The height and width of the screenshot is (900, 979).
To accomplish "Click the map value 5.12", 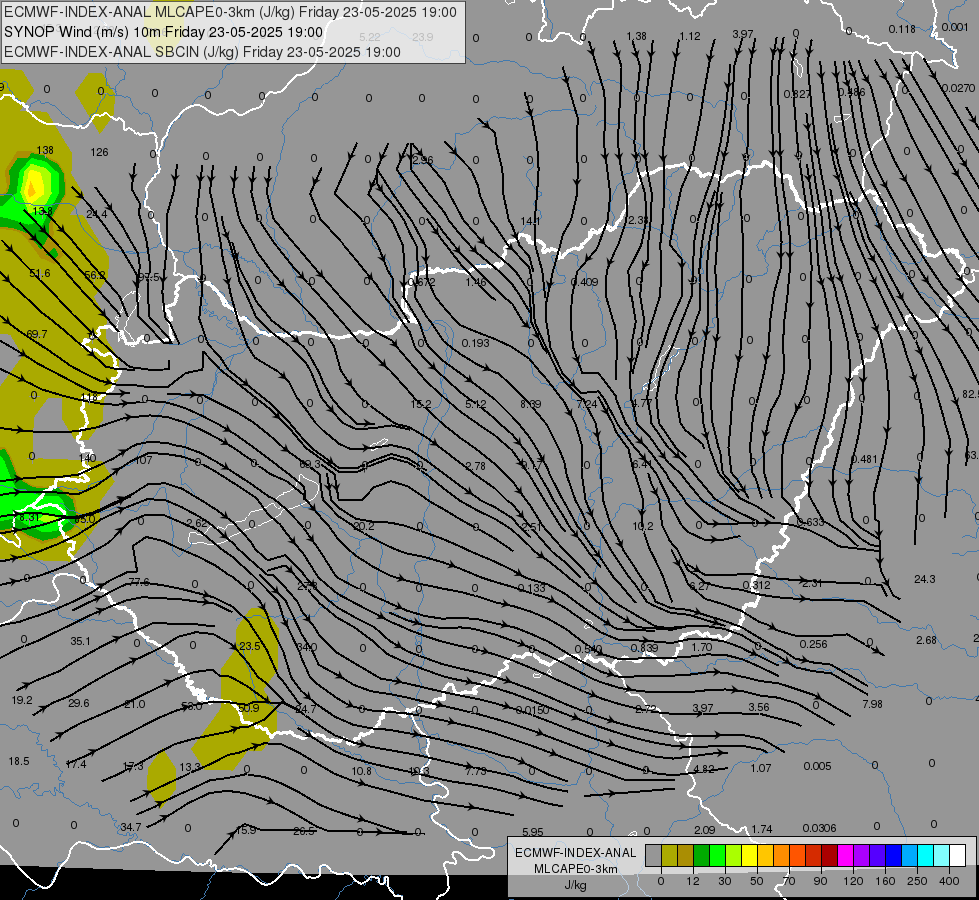I will point(476,404).
